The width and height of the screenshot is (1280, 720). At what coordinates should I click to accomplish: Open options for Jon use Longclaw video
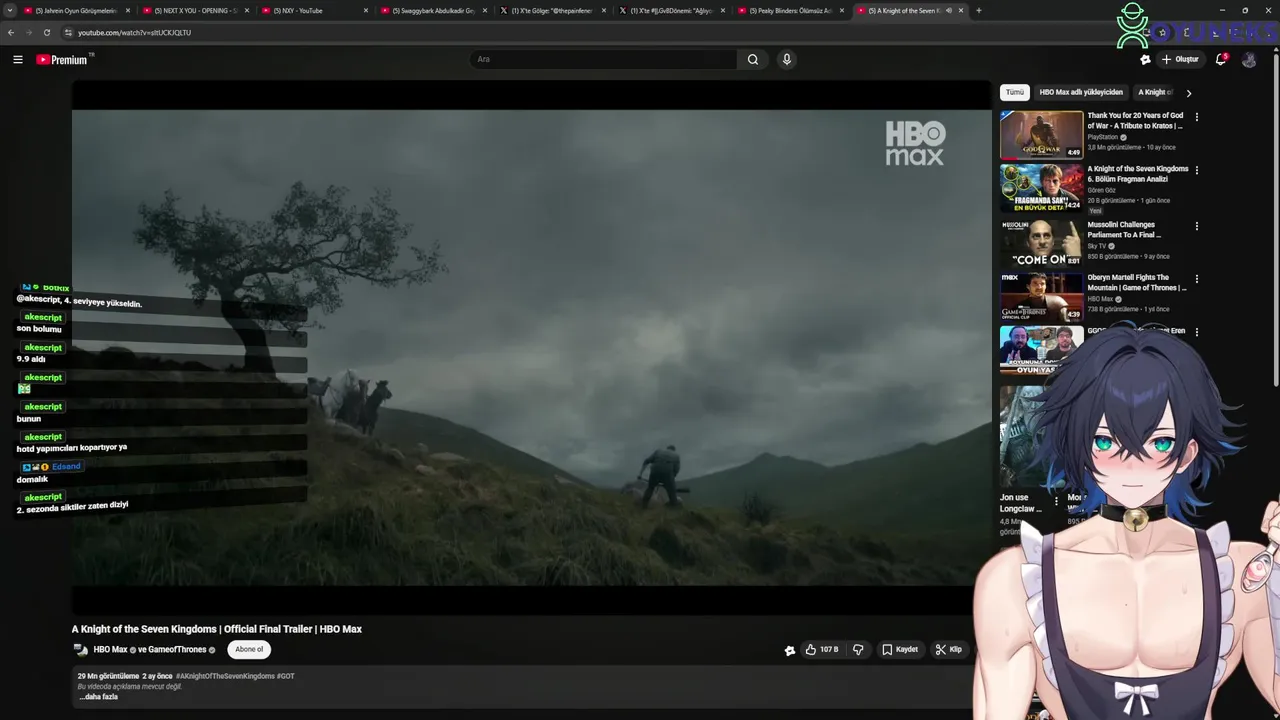tap(1056, 502)
